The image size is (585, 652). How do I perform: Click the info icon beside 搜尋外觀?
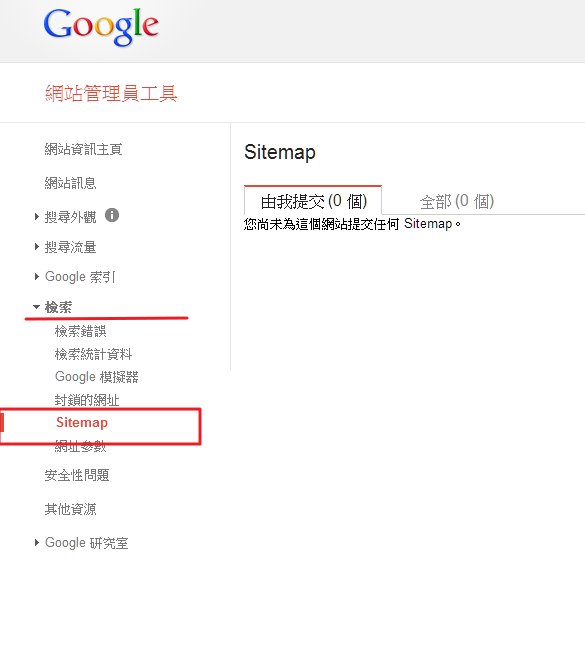pos(112,215)
